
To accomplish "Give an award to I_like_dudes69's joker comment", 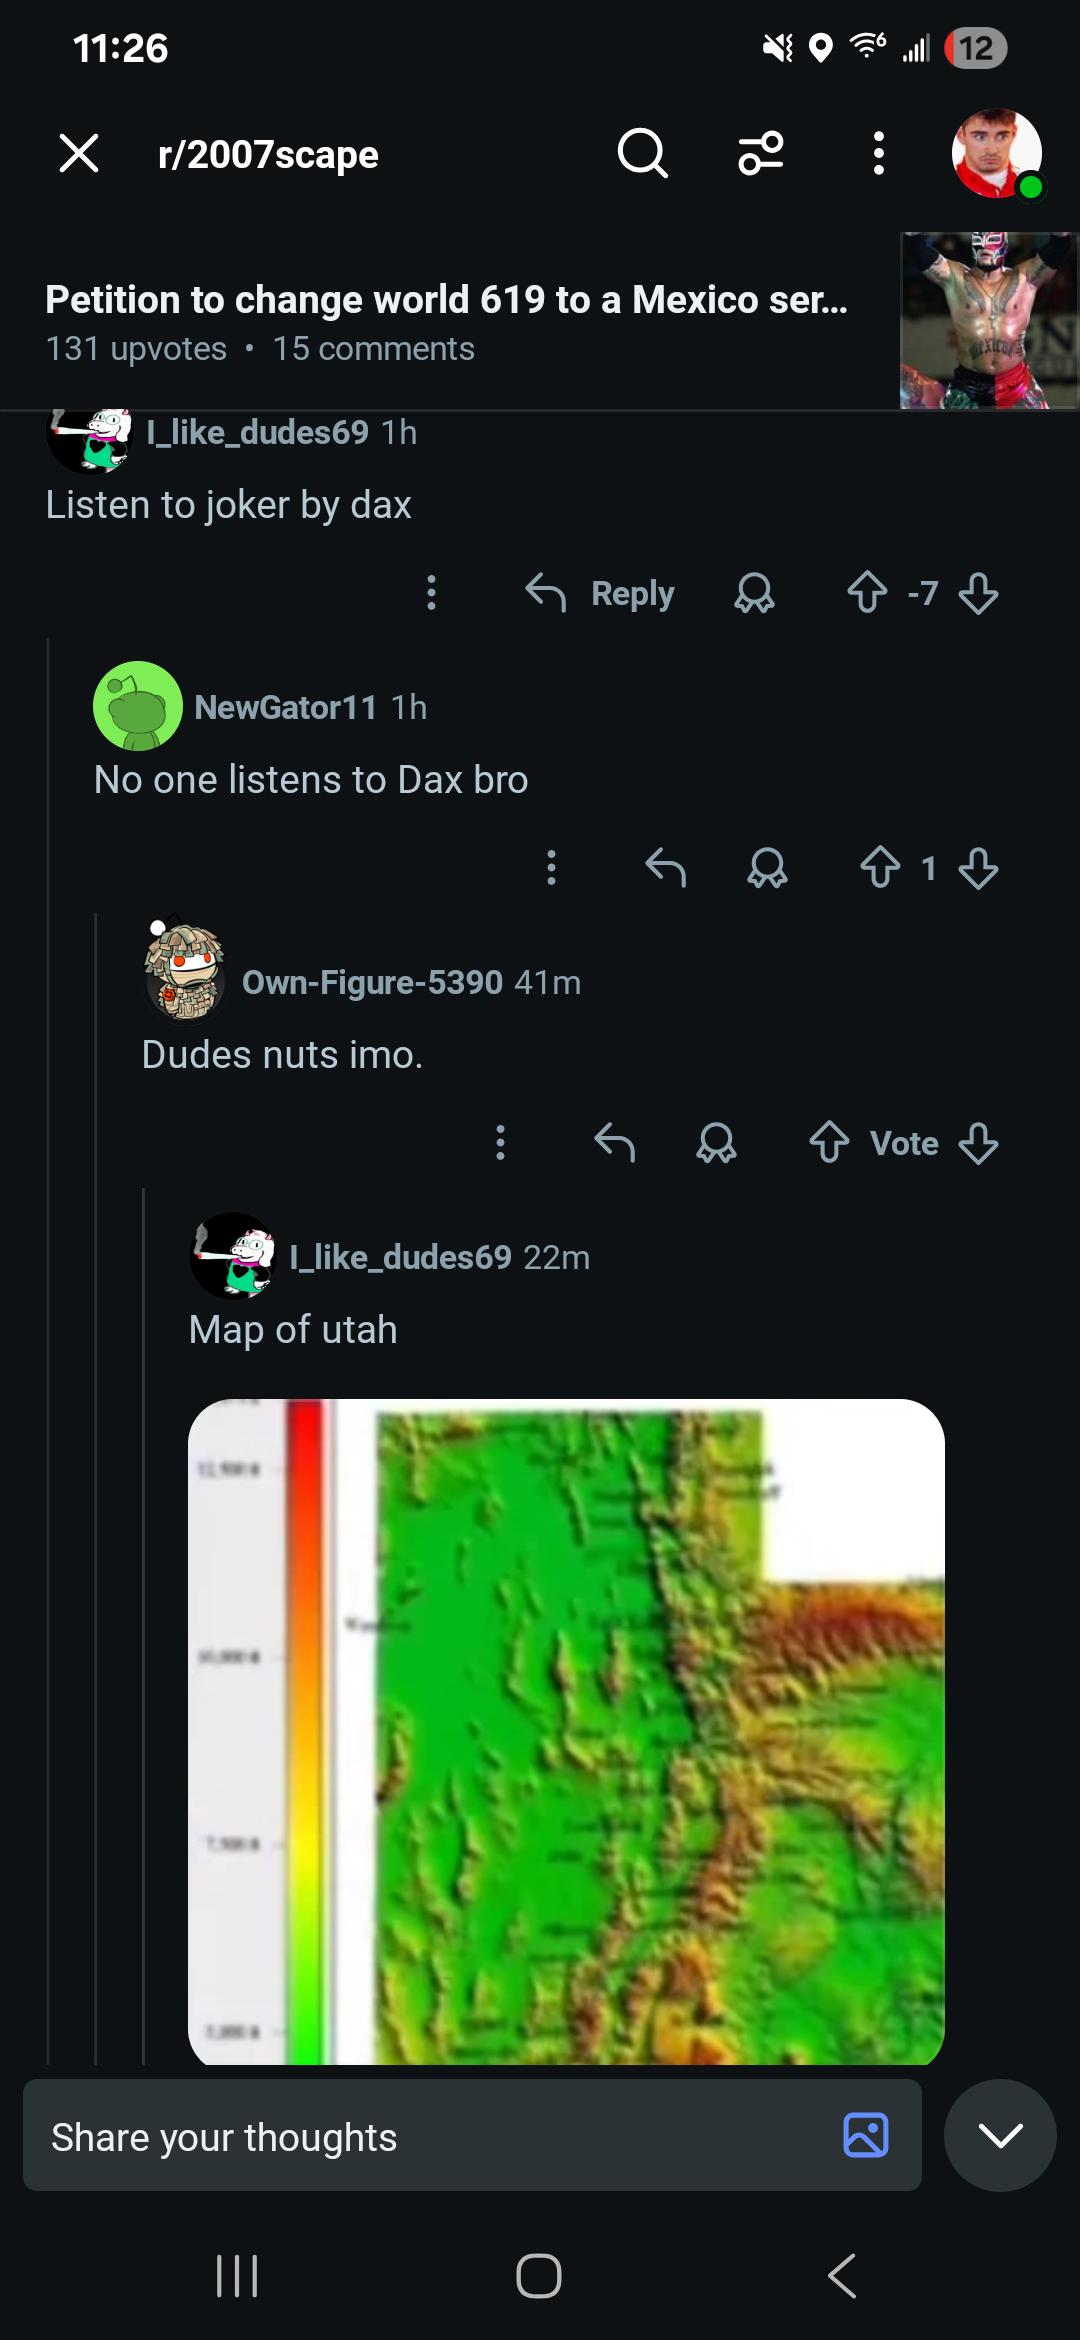I will [x=754, y=593].
